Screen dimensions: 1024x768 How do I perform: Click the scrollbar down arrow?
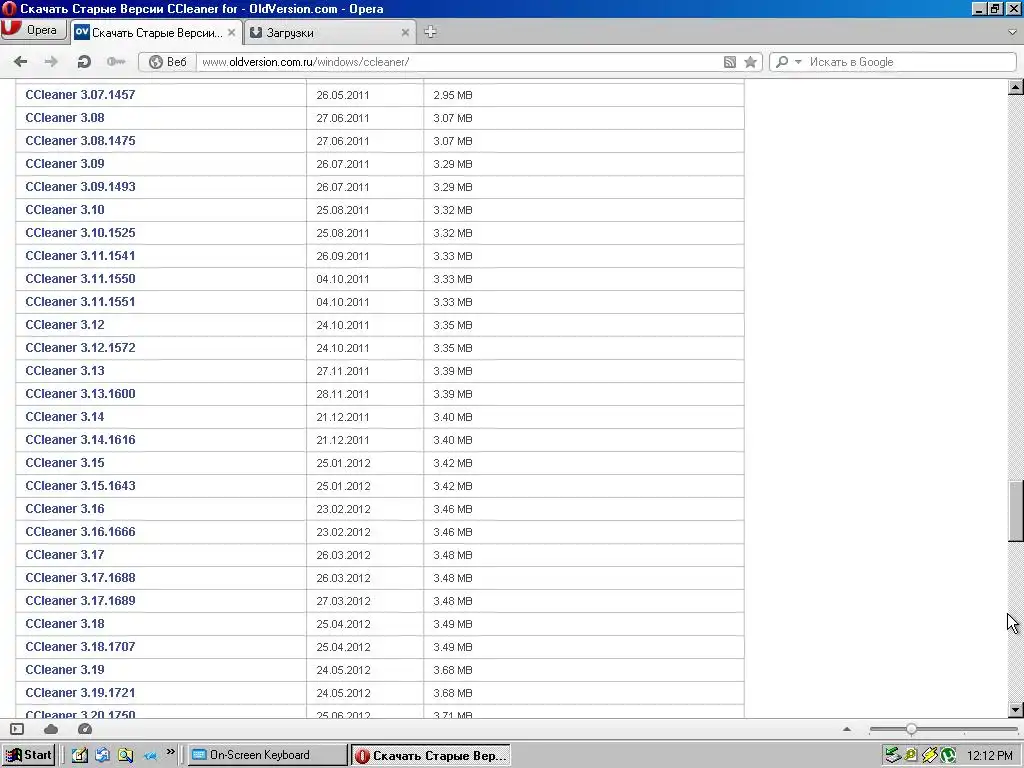pyautogui.click(x=1016, y=710)
